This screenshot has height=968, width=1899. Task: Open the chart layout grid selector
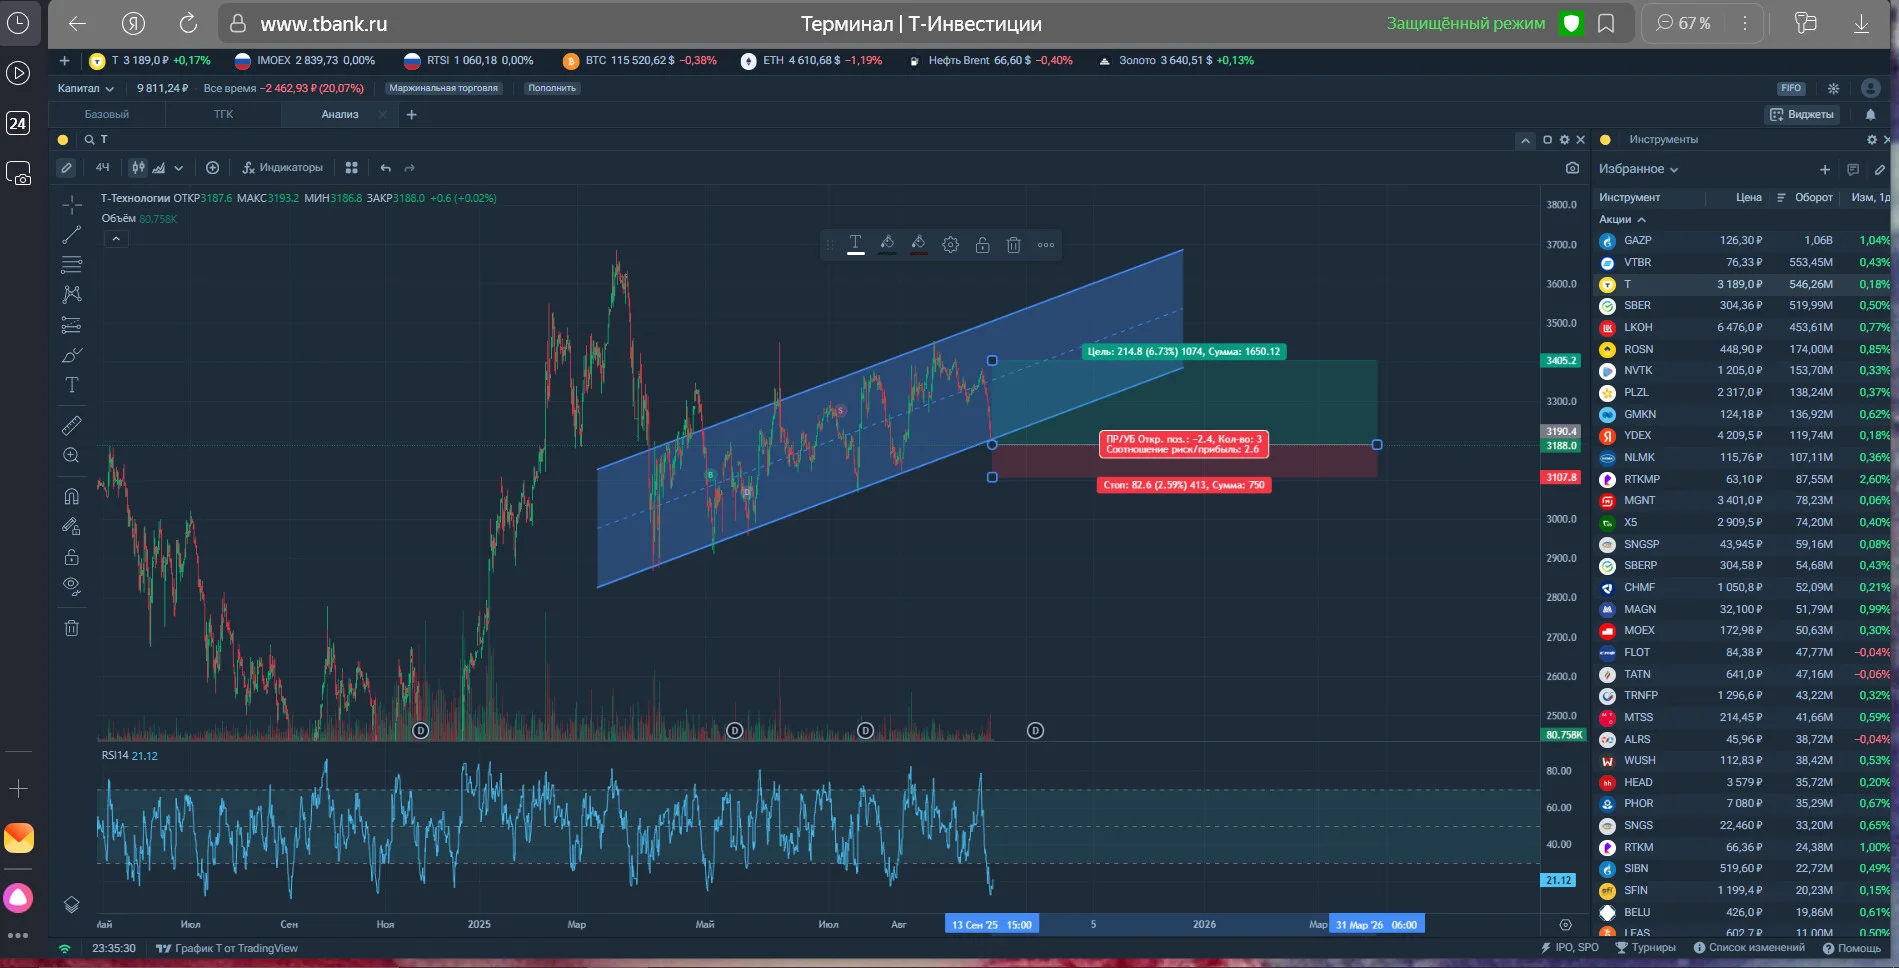pos(352,168)
